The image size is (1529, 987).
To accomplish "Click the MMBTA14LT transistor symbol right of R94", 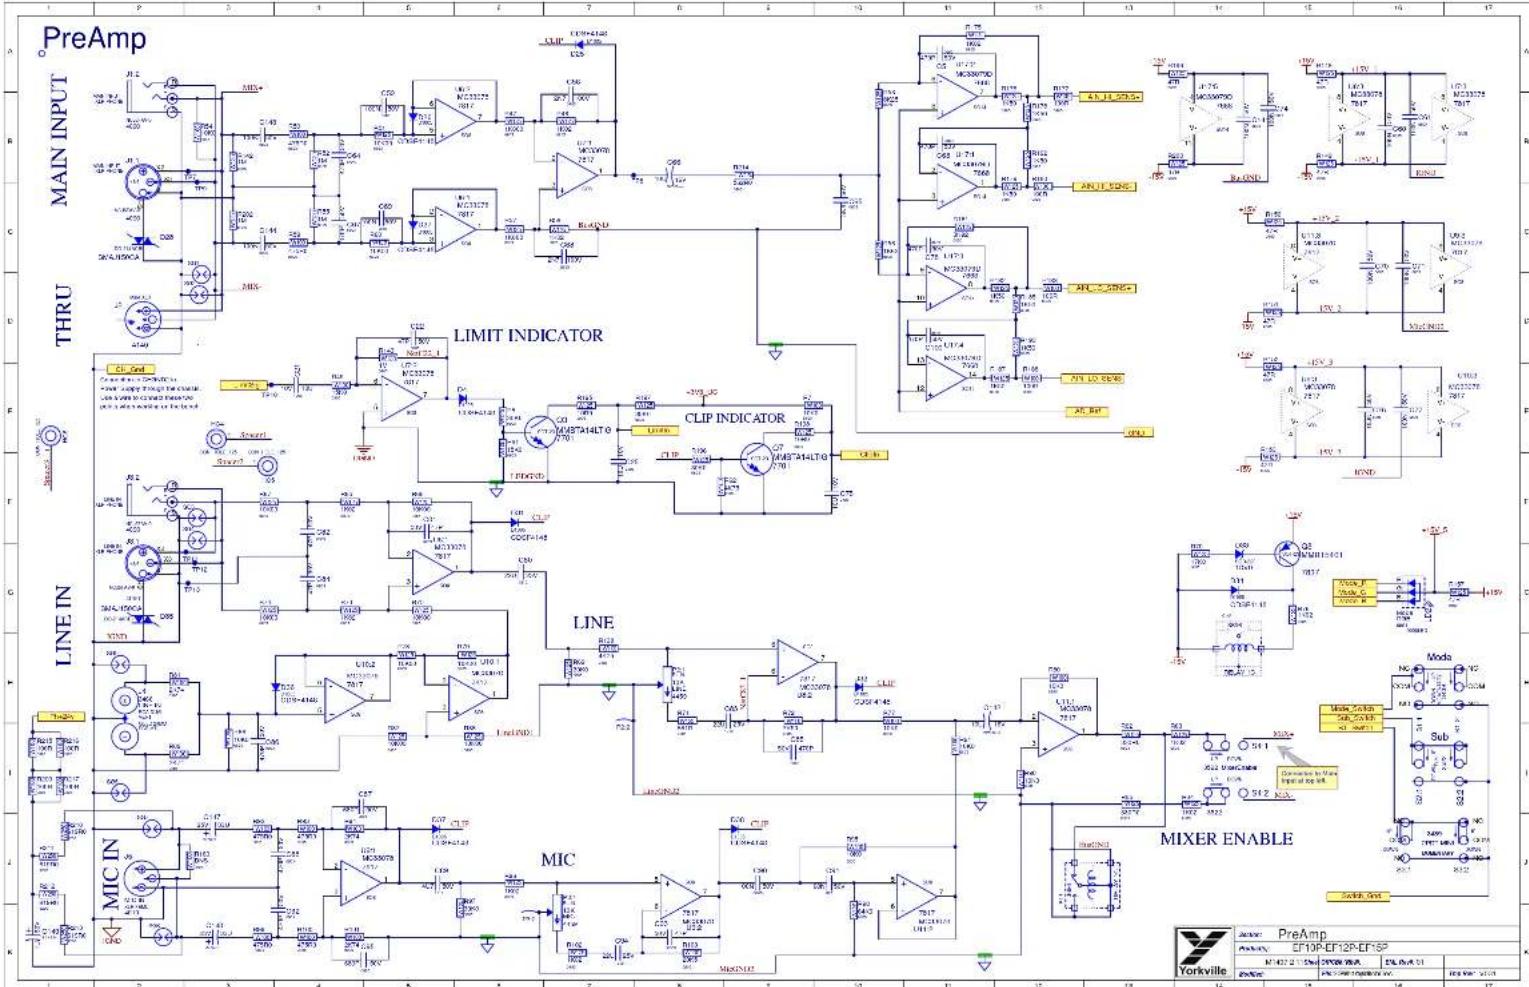I will tap(539, 432).
